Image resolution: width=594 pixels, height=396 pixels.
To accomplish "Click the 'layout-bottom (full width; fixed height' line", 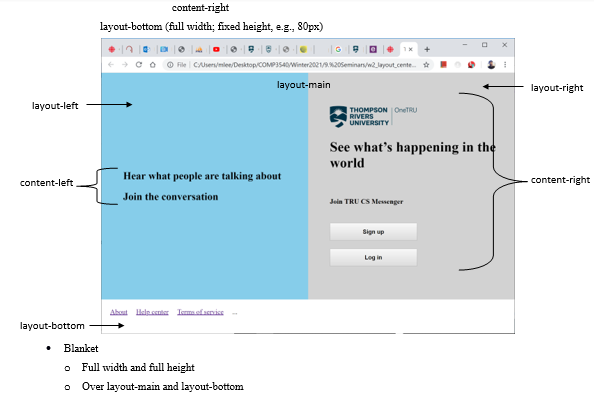I will [211, 27].
